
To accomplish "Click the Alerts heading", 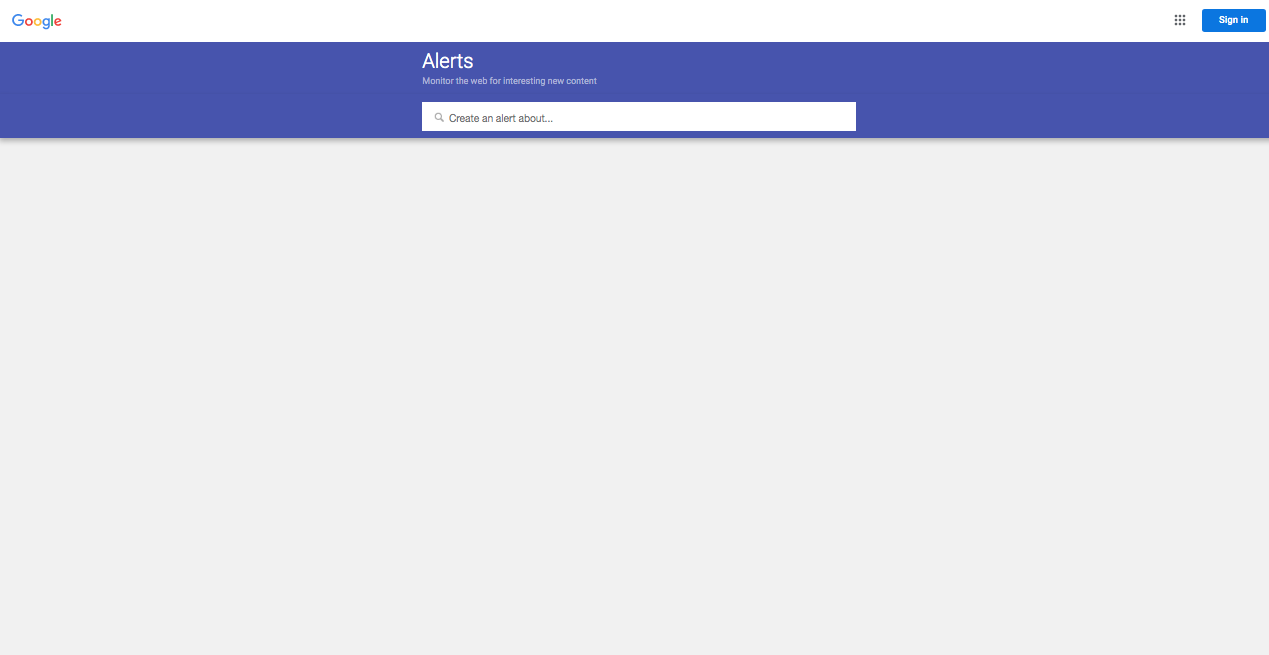I will coord(448,61).
